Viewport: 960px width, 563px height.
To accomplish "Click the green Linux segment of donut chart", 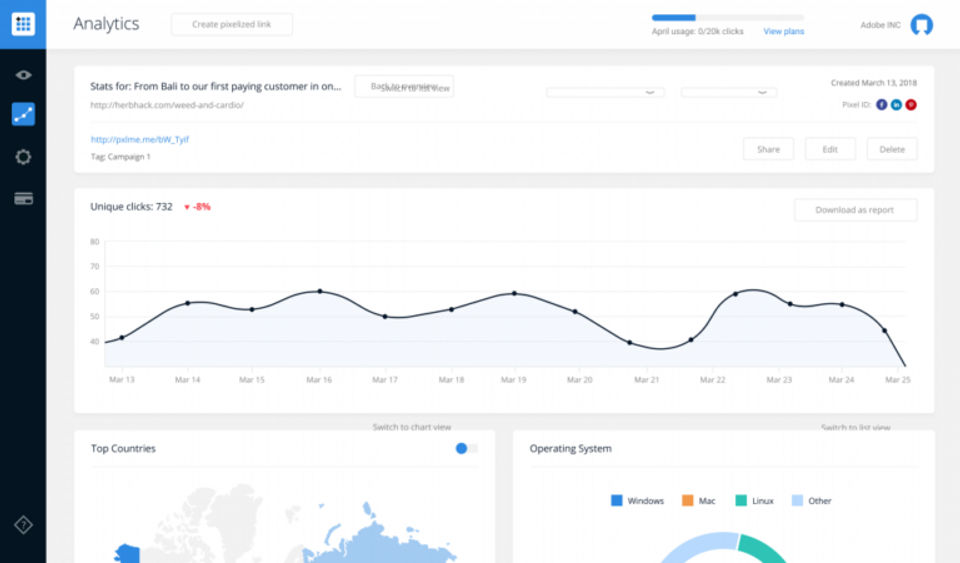I will [761, 548].
